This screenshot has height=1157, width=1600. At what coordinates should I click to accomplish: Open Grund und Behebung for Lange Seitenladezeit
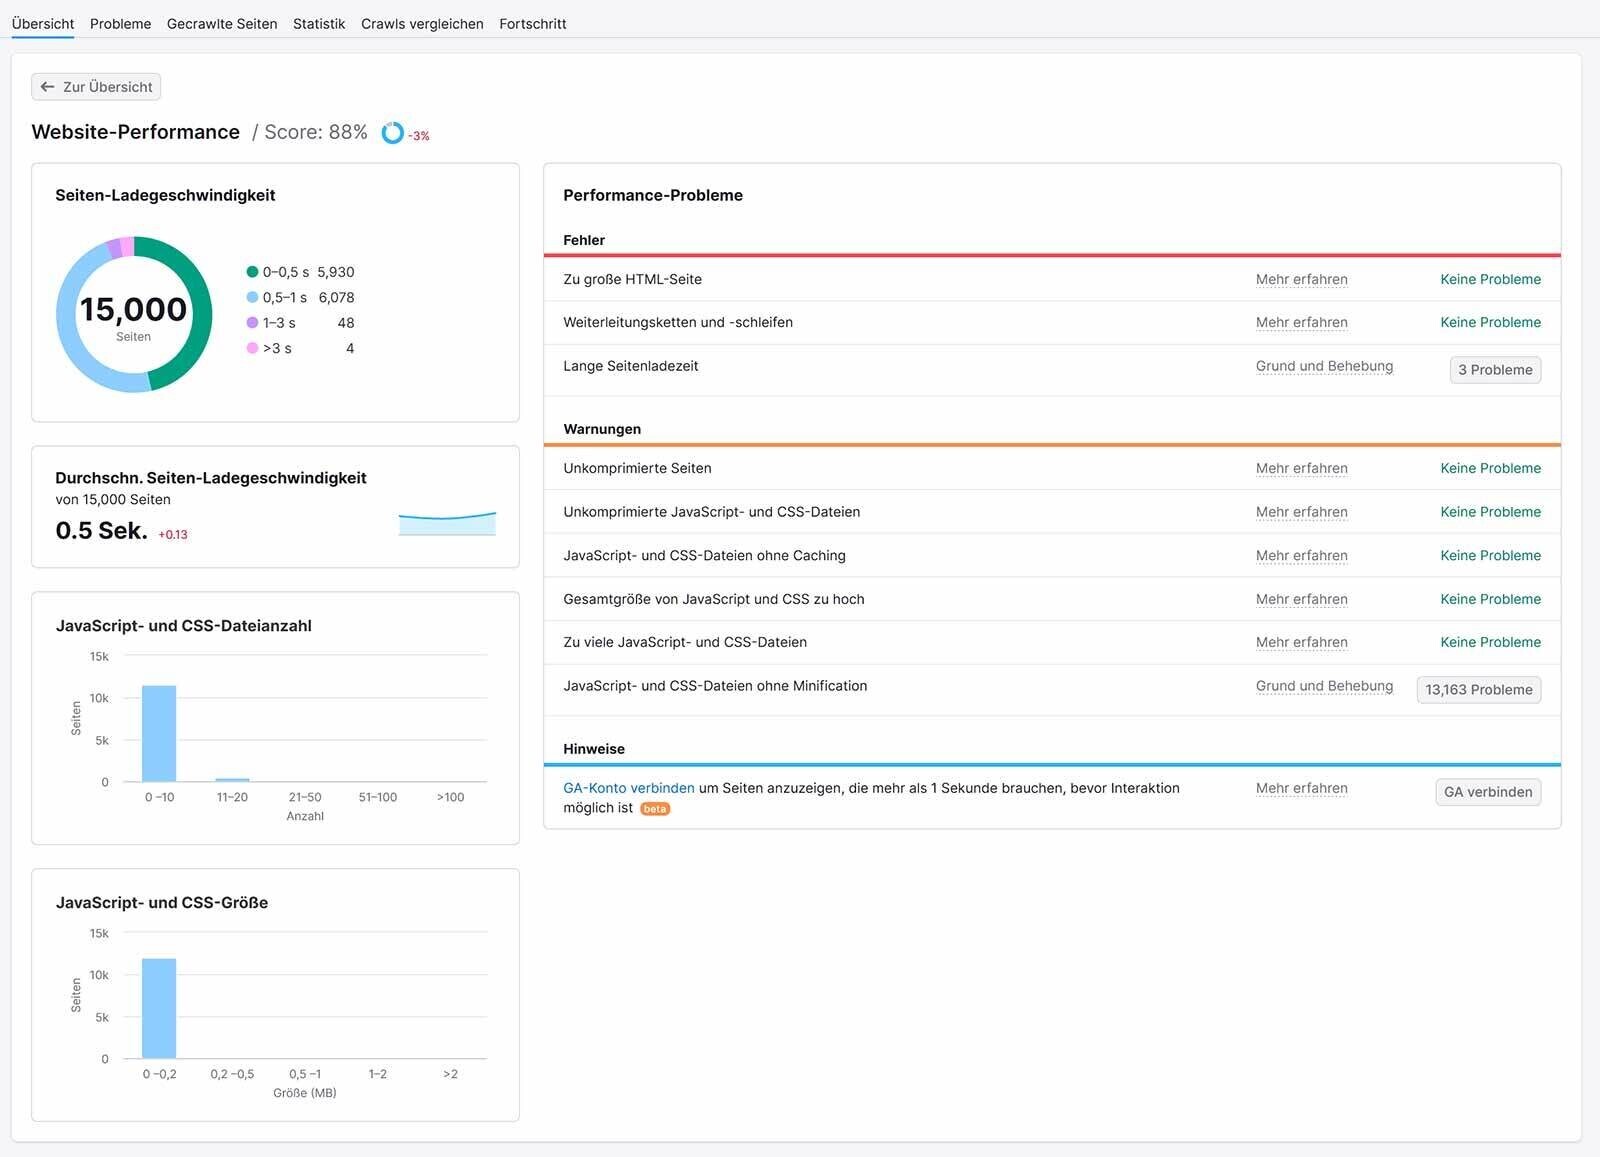coord(1324,366)
